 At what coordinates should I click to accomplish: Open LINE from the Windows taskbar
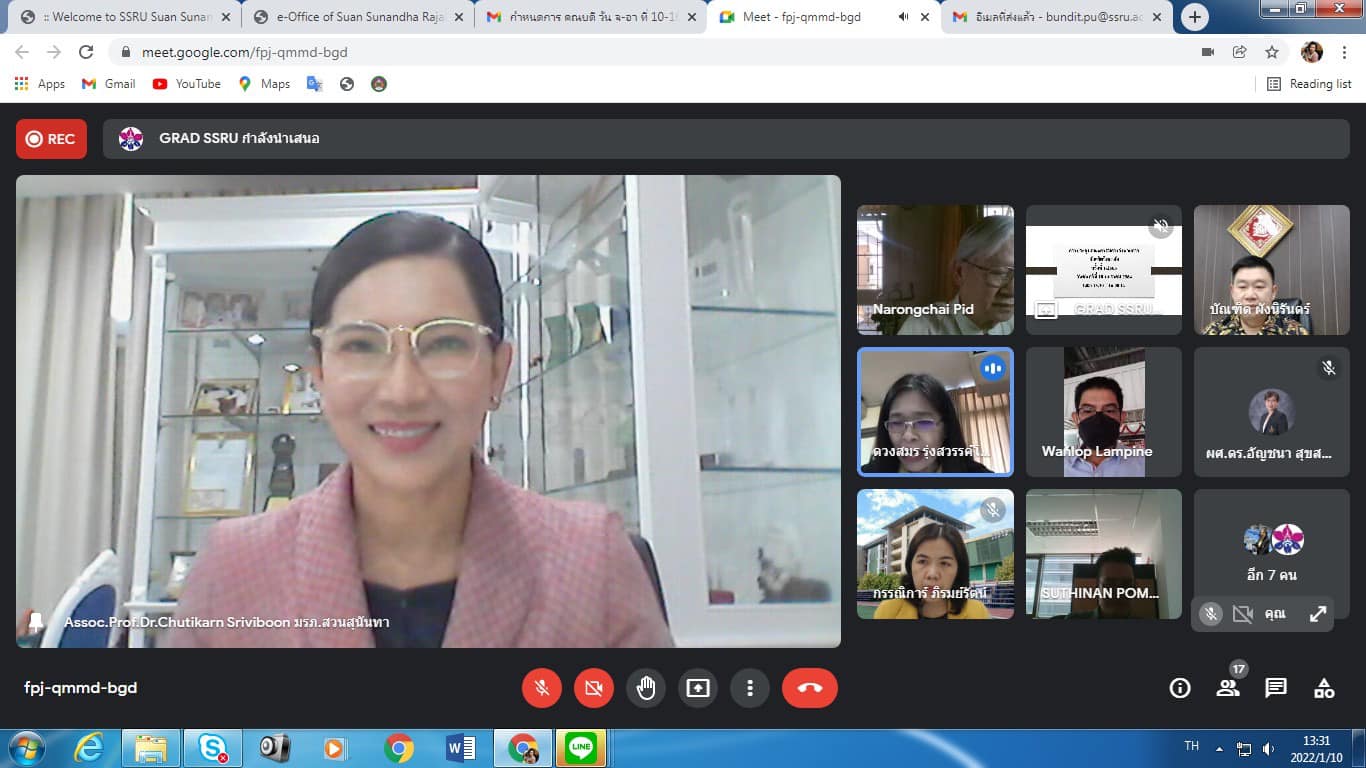580,748
